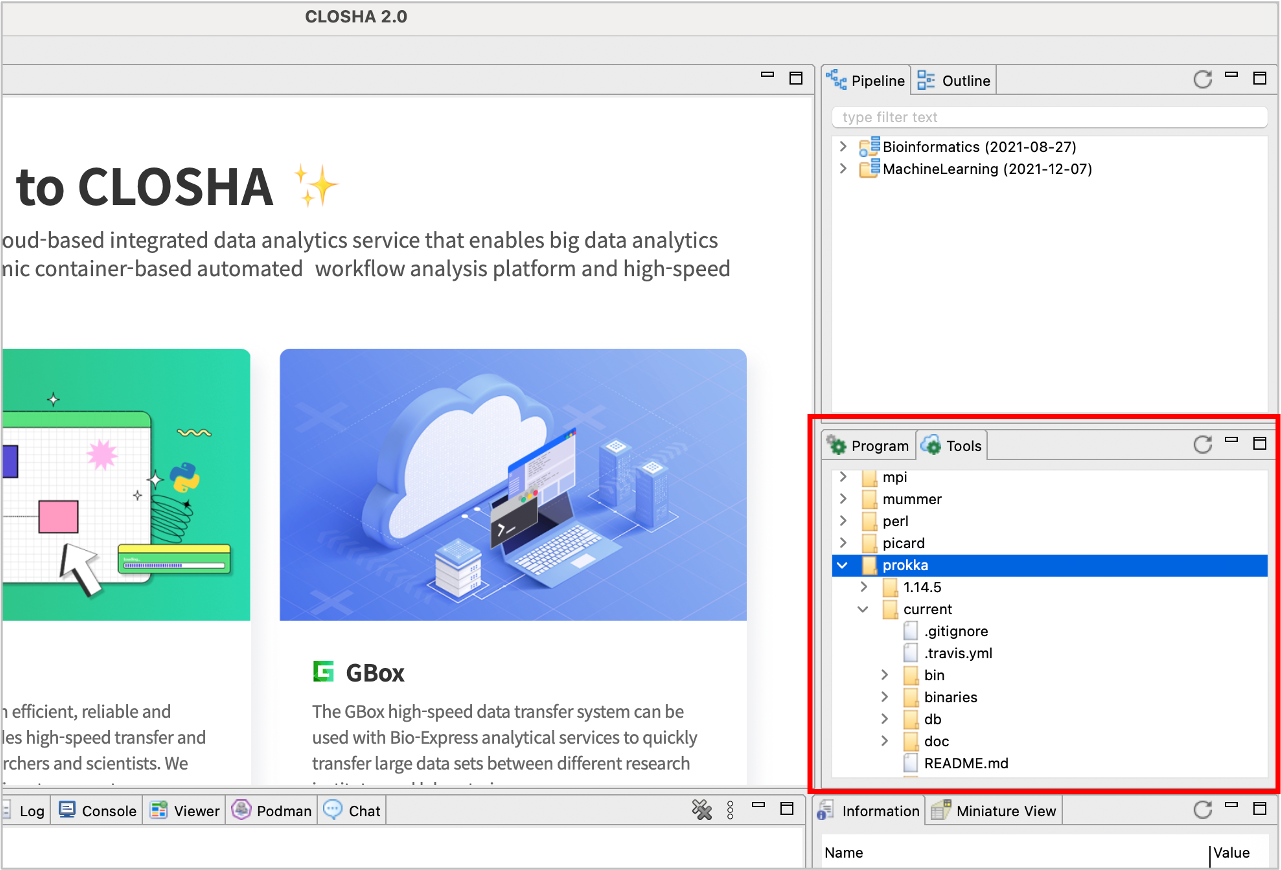Viewport: 1281px width, 870px height.
Task: Expand the doc folder
Action: (x=884, y=741)
